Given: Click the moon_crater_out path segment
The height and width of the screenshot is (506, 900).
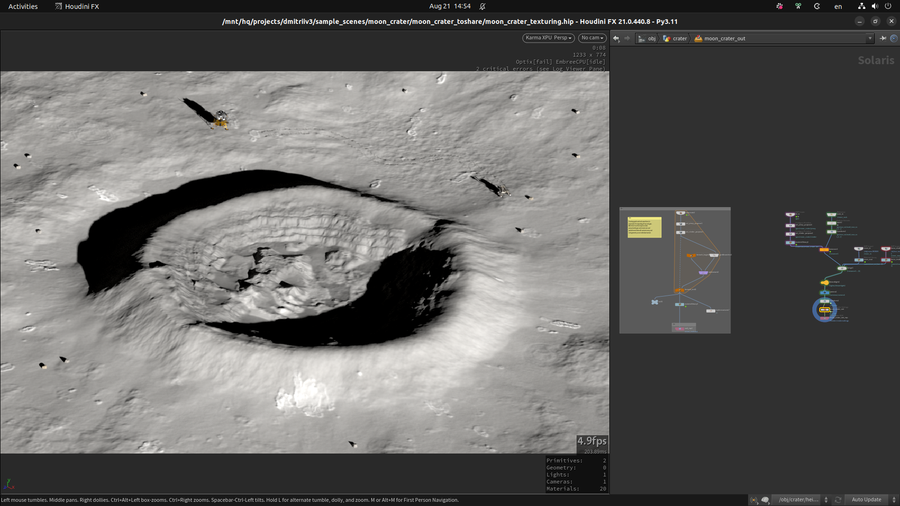Looking at the screenshot, I should click(x=720, y=38).
